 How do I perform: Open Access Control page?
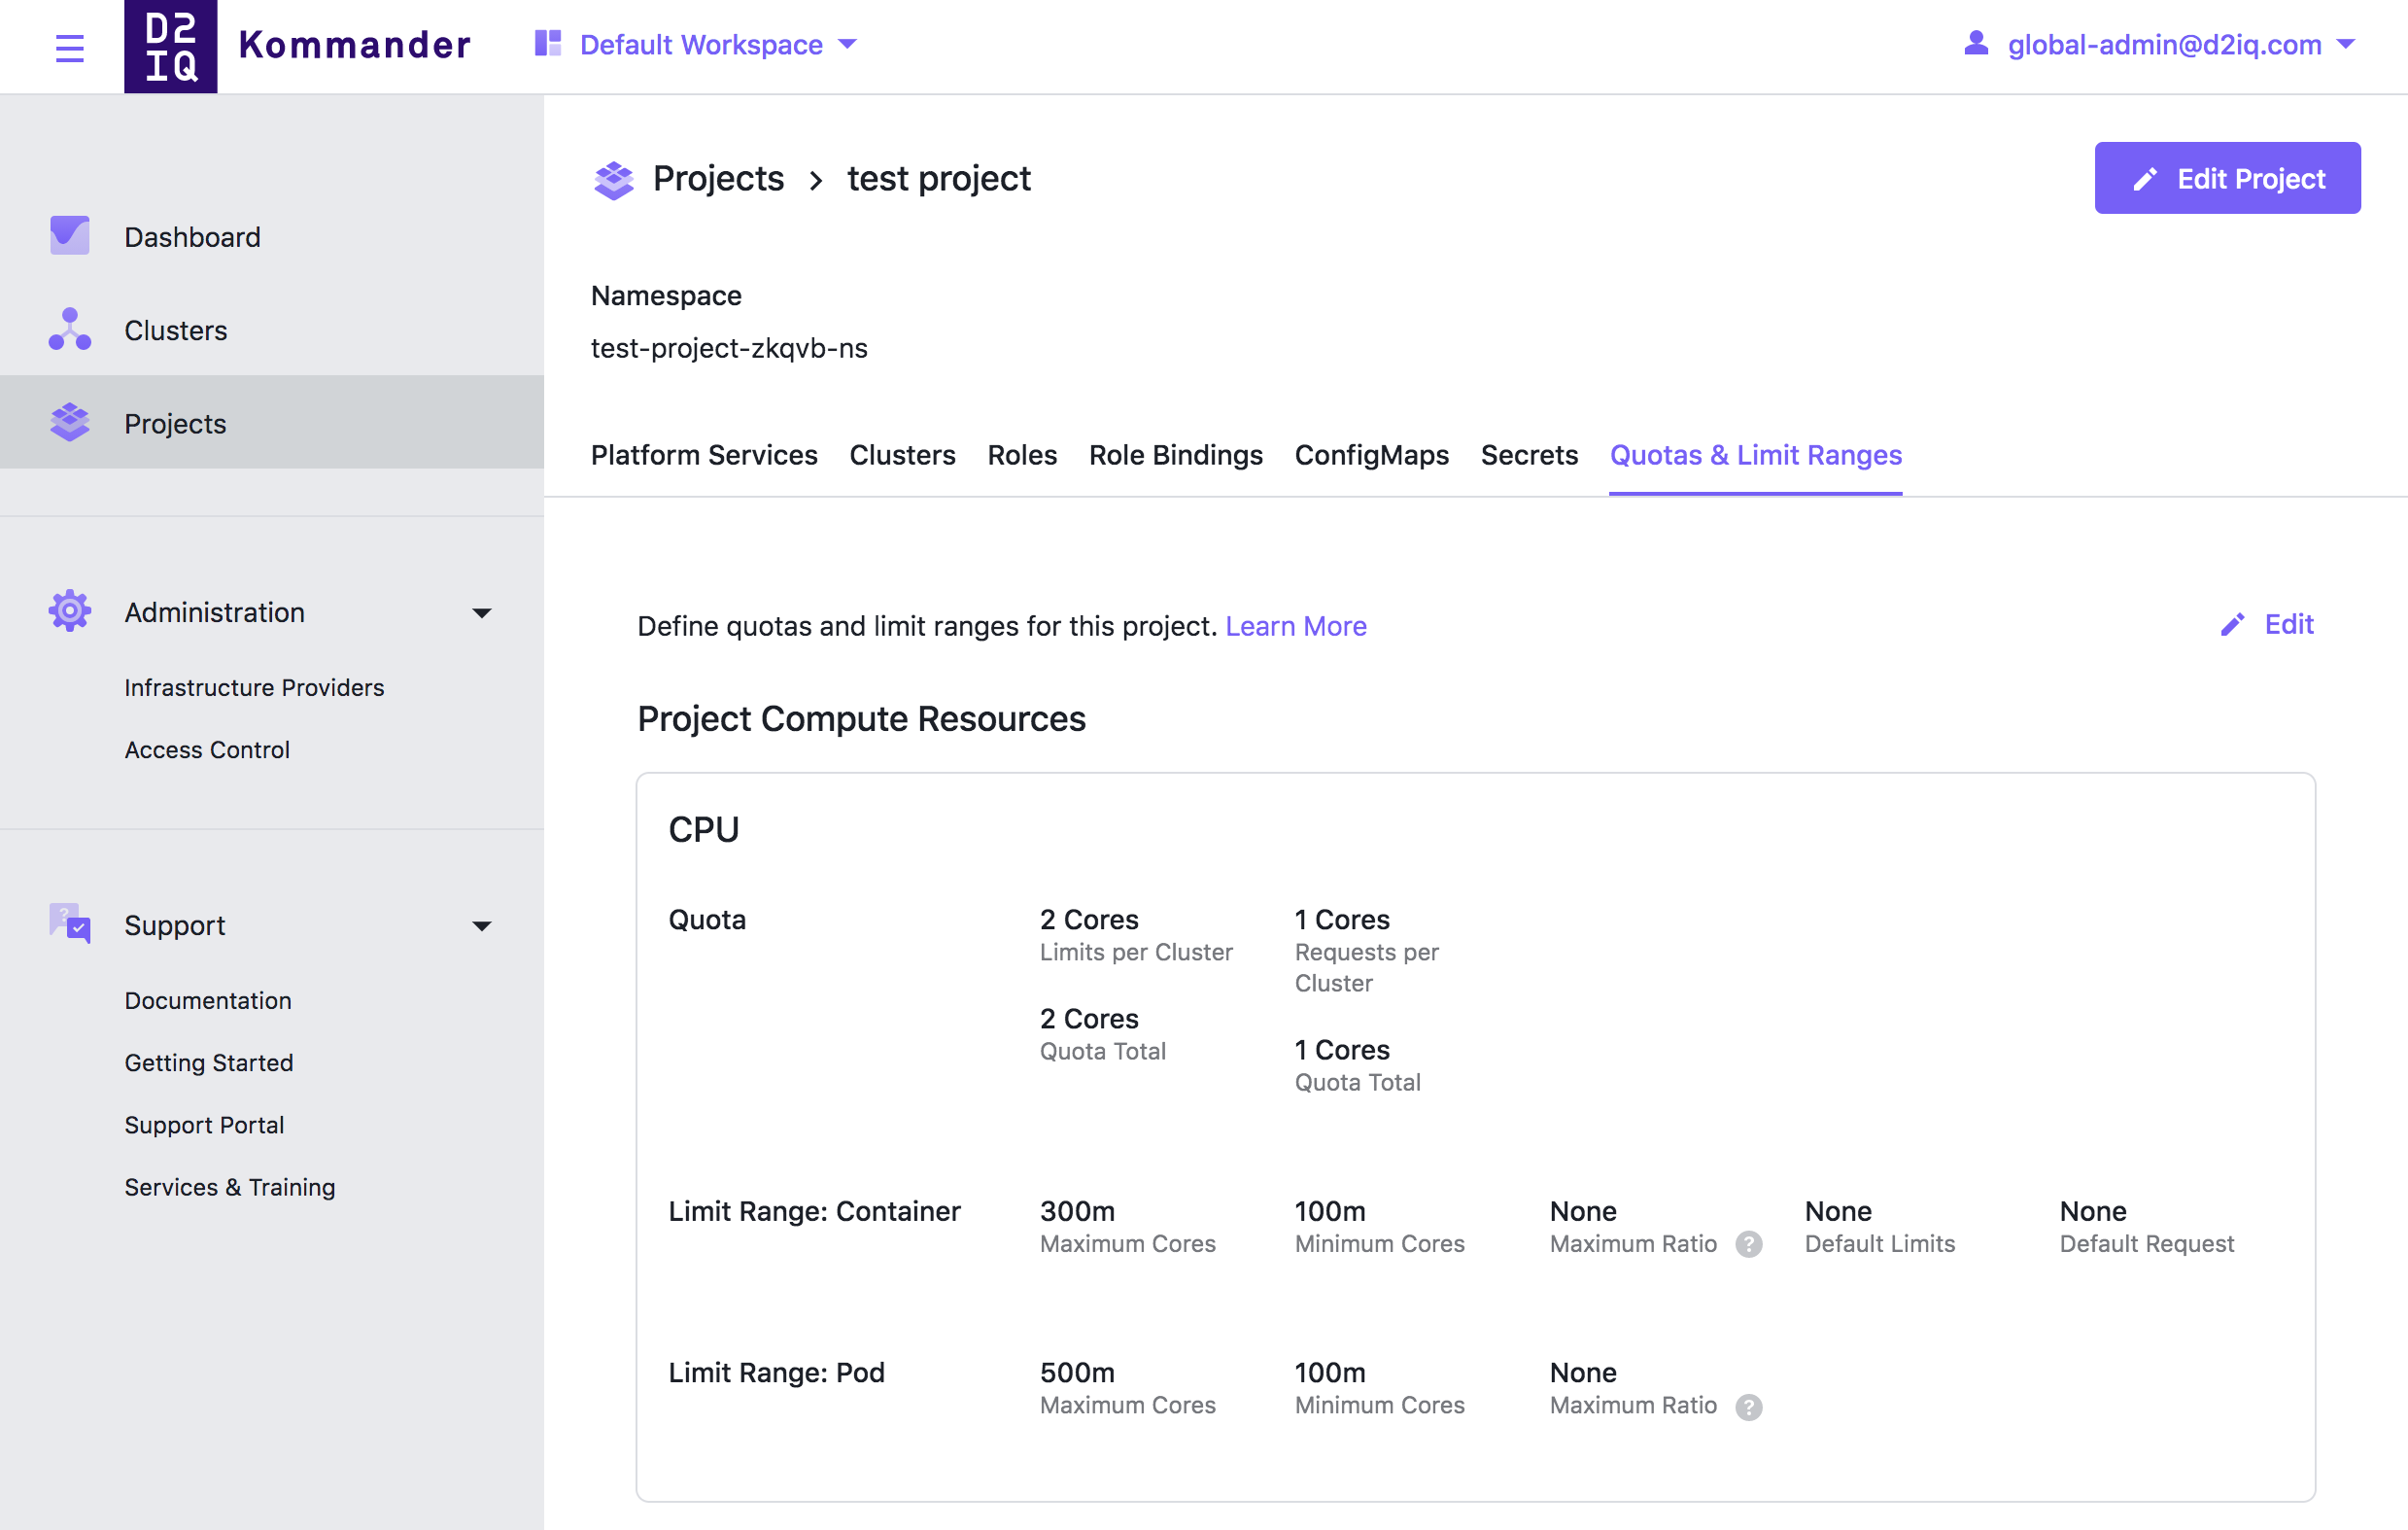click(207, 749)
